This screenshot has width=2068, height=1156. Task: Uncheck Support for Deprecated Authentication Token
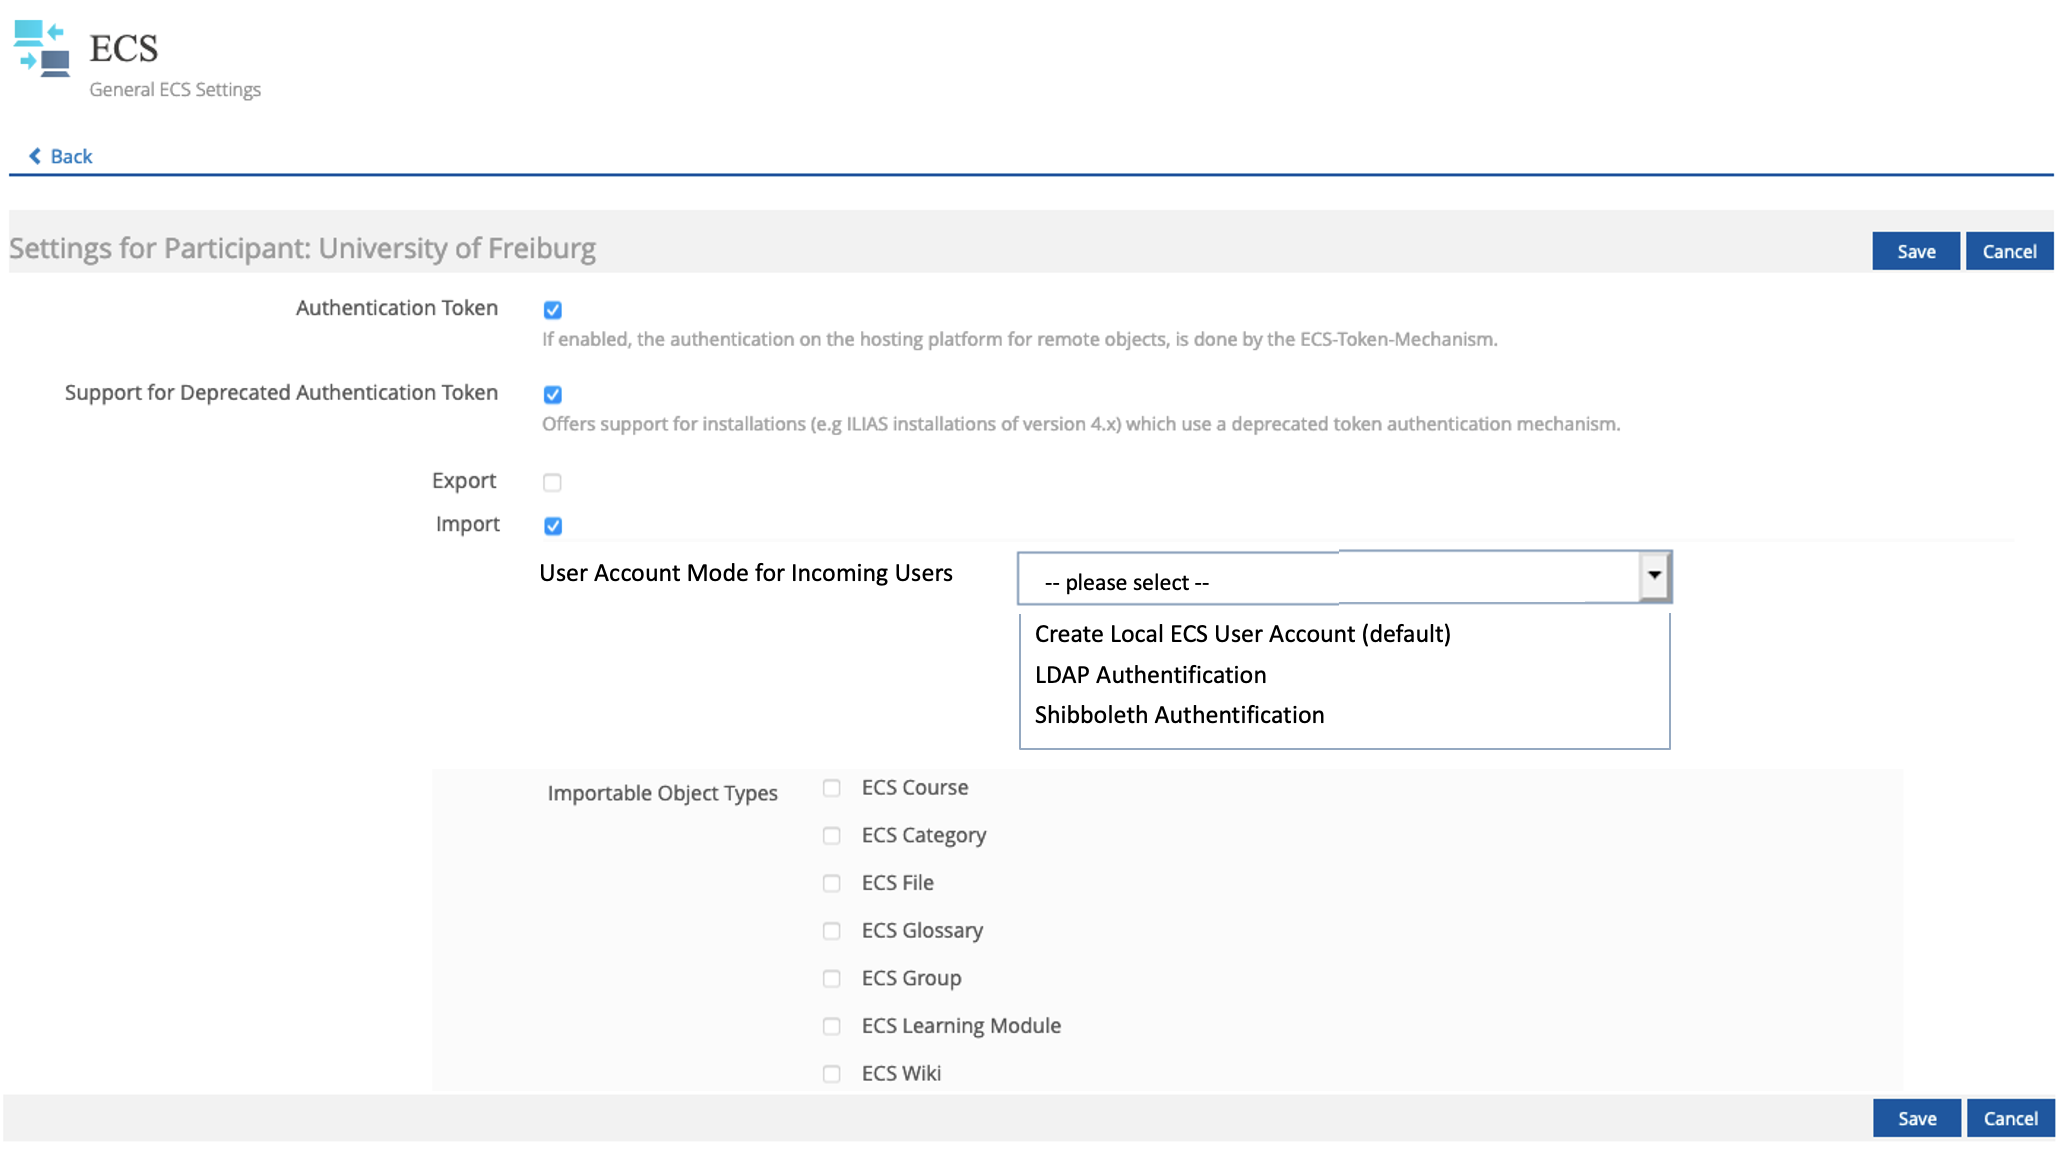click(x=552, y=395)
